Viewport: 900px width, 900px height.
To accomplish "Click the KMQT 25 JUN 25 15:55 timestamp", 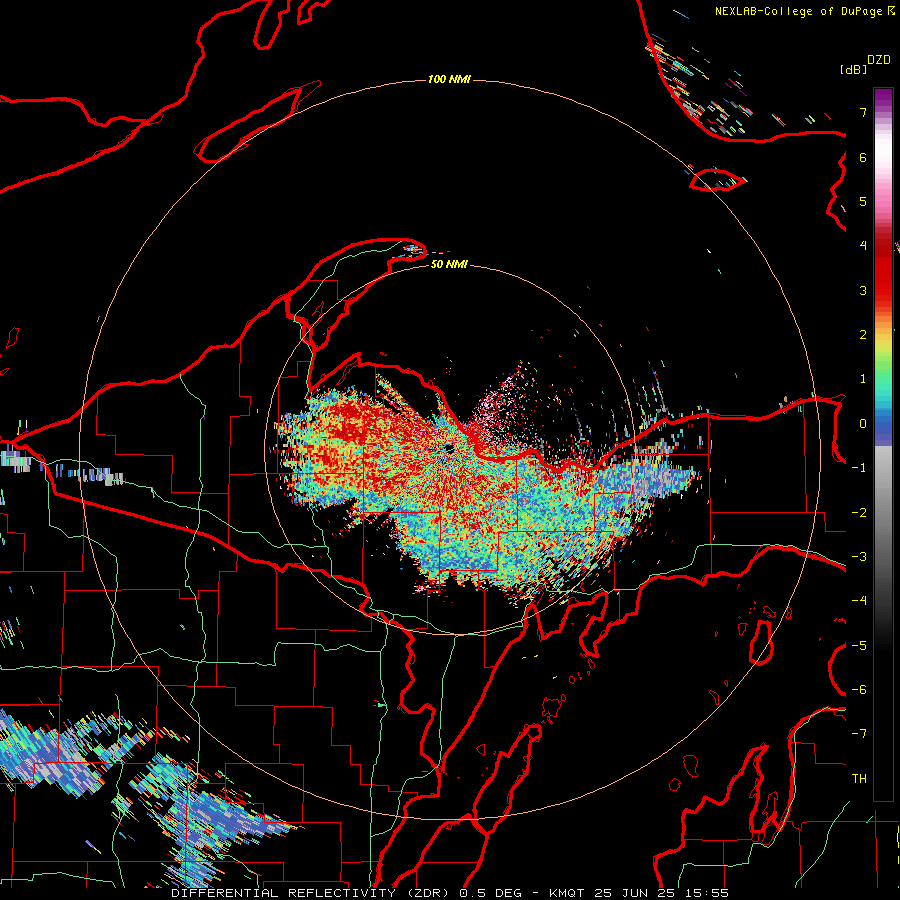I will [x=639, y=893].
